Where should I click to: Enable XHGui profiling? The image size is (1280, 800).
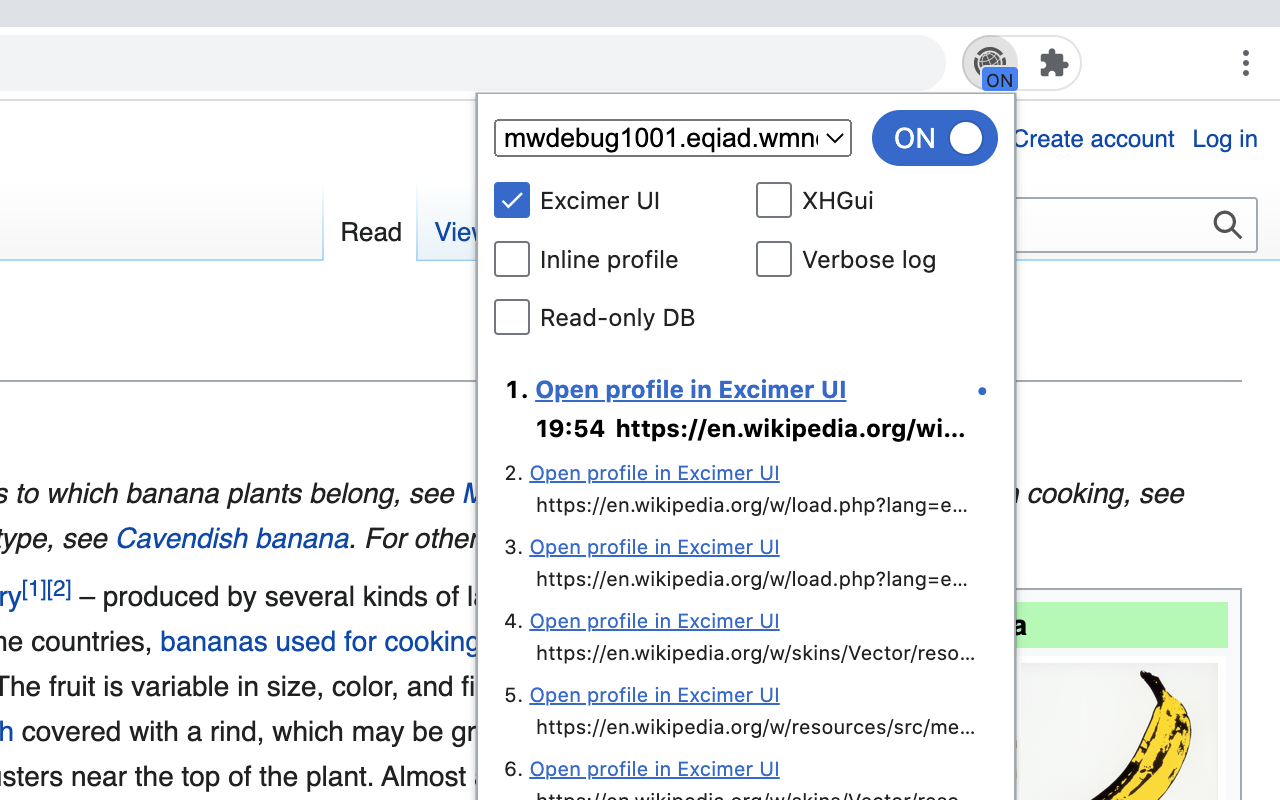coord(774,200)
